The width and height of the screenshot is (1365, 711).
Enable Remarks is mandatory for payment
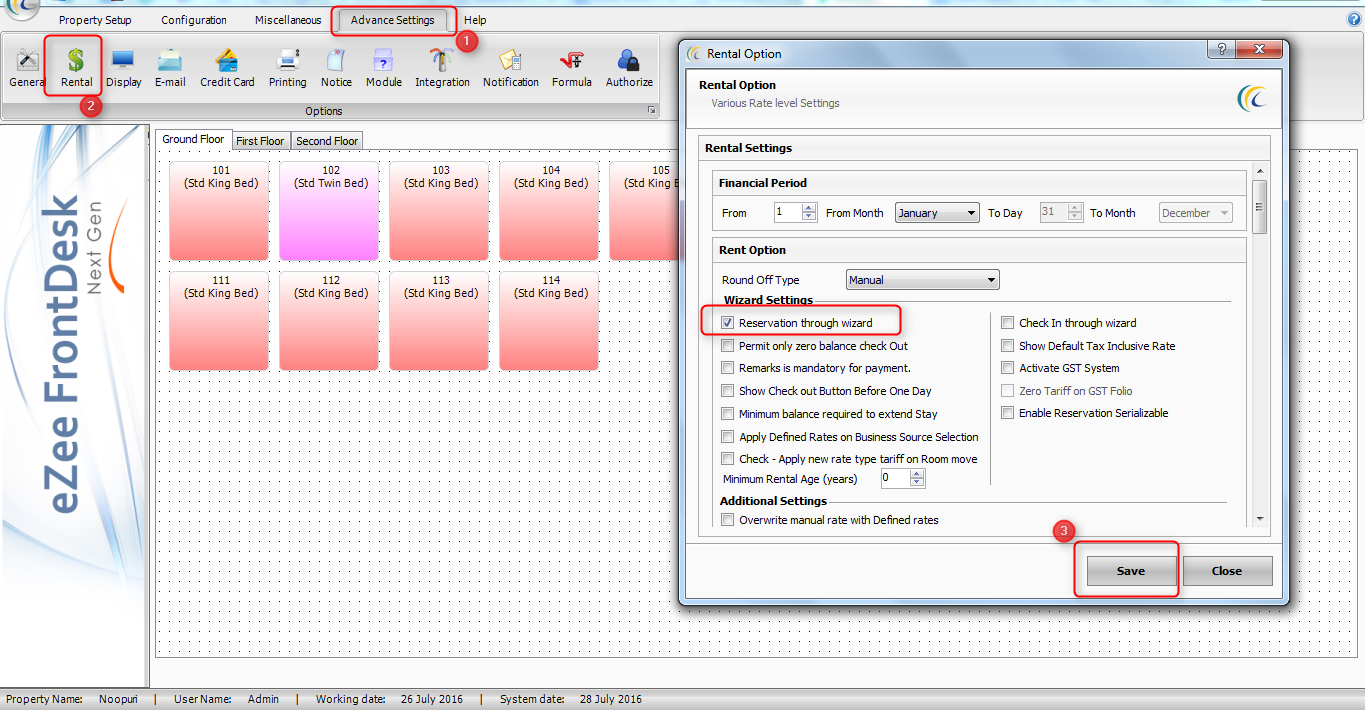coord(728,368)
